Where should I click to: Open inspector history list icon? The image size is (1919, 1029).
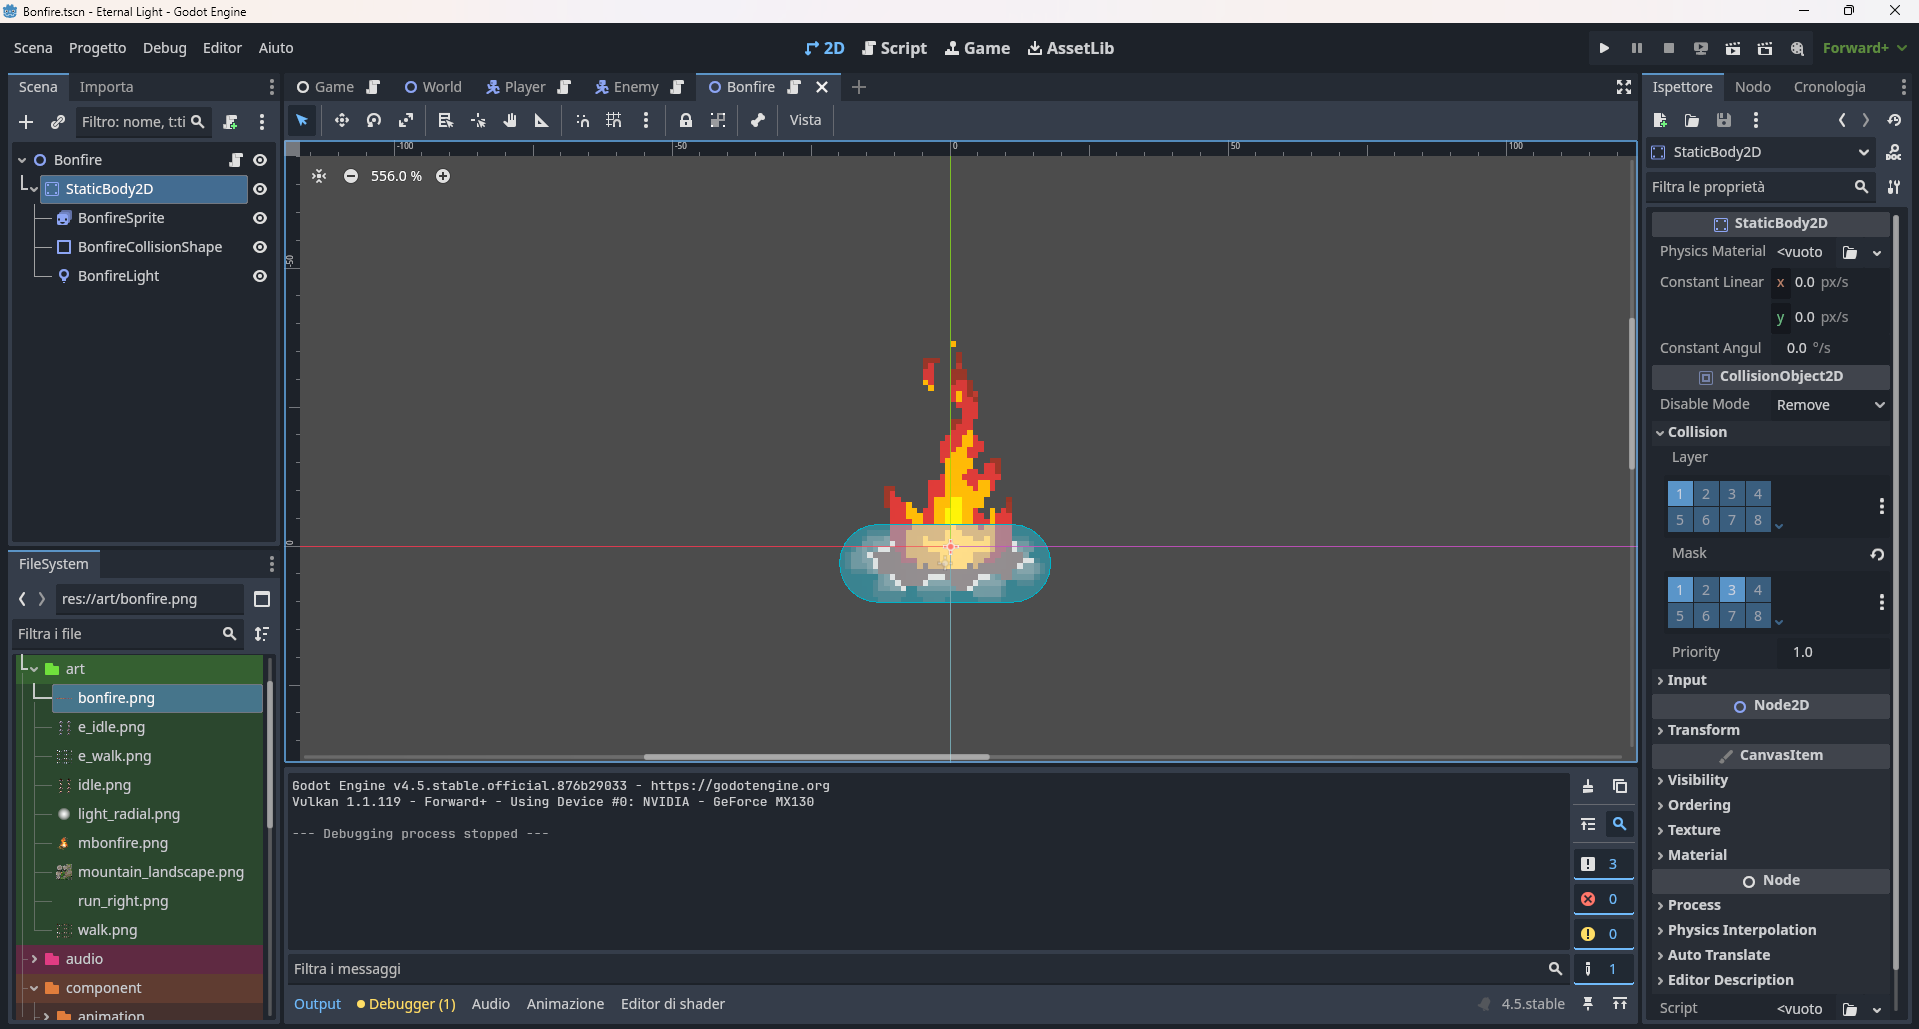point(1894,120)
